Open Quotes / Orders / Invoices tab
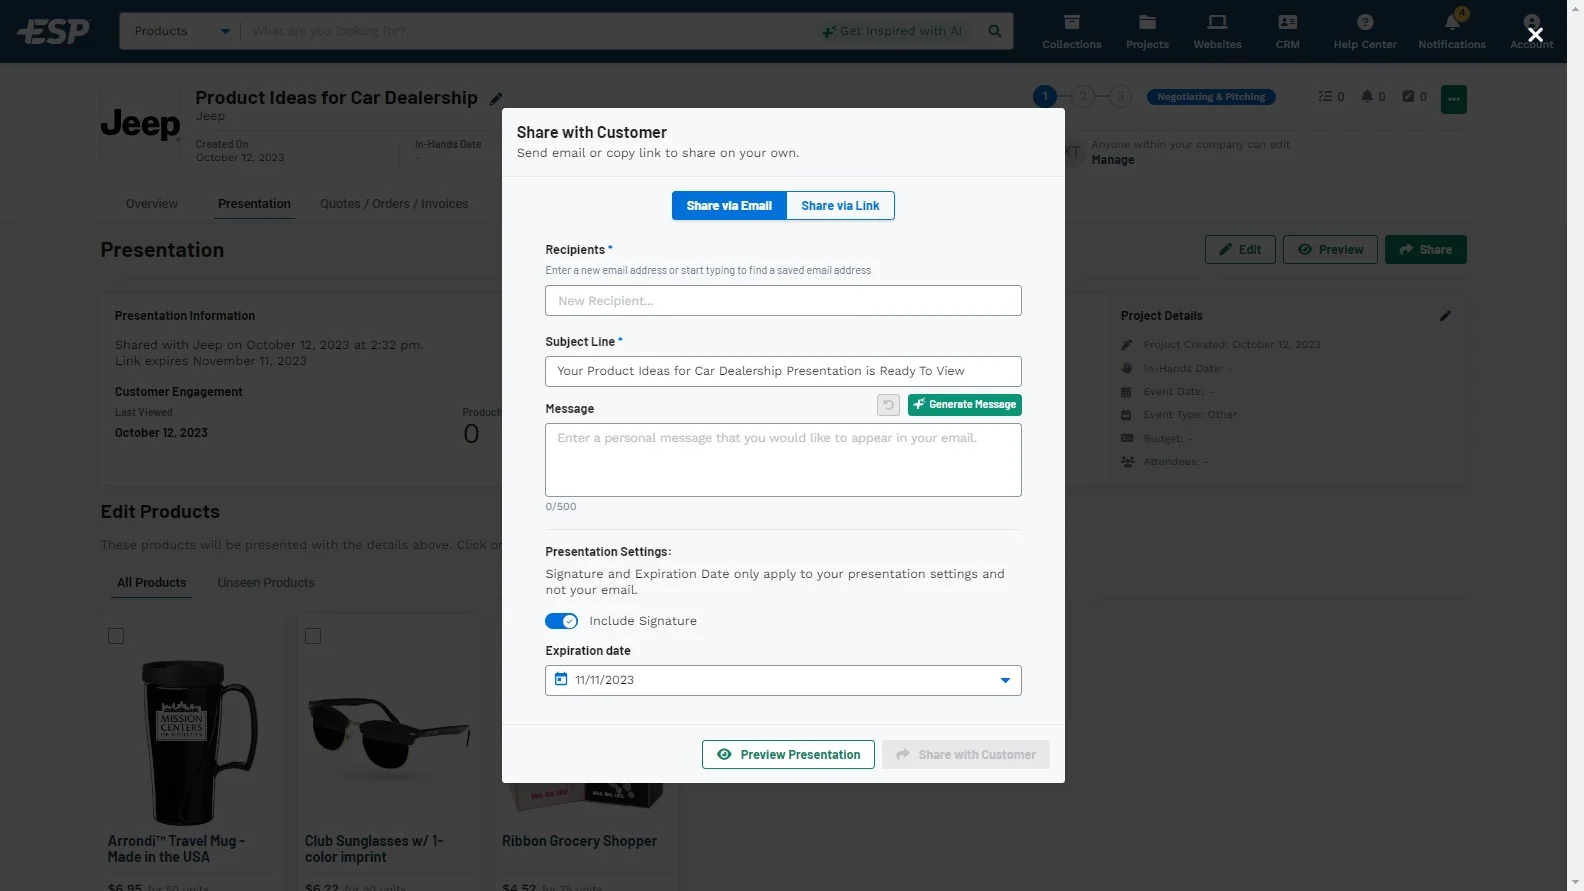This screenshot has height=891, width=1584. coord(394,204)
